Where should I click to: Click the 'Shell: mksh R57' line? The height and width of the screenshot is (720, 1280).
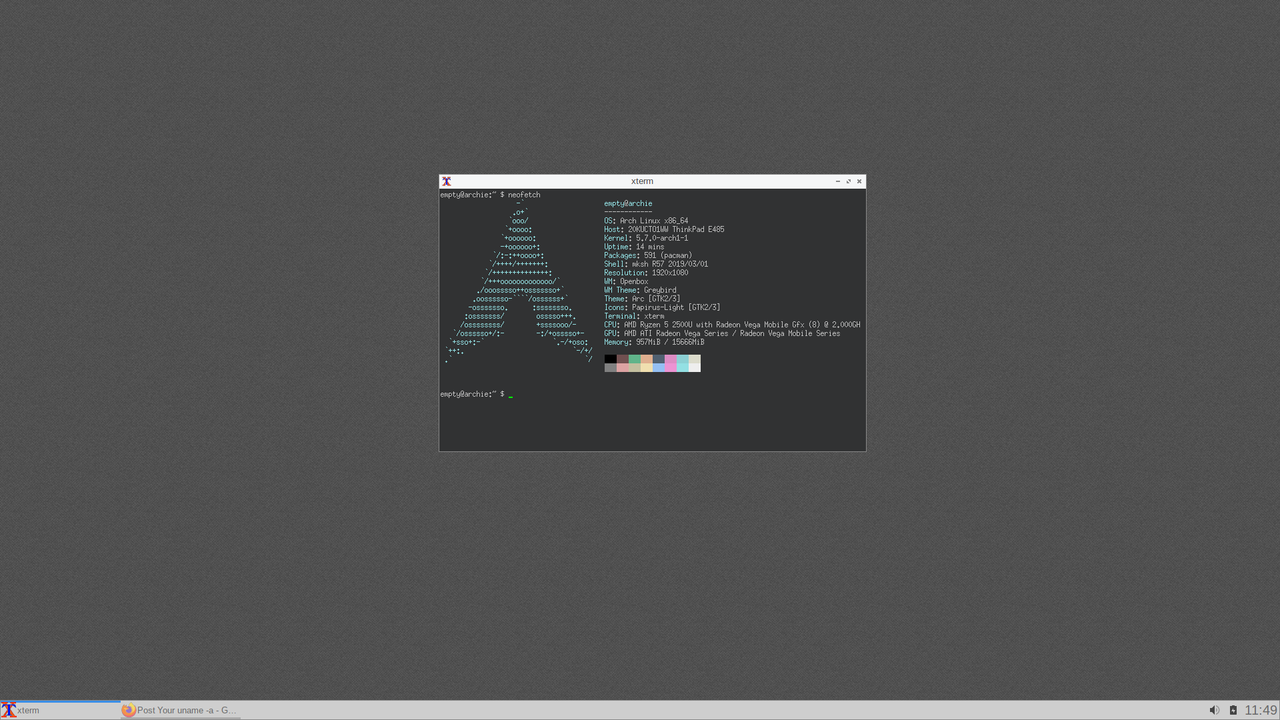(x=656, y=264)
